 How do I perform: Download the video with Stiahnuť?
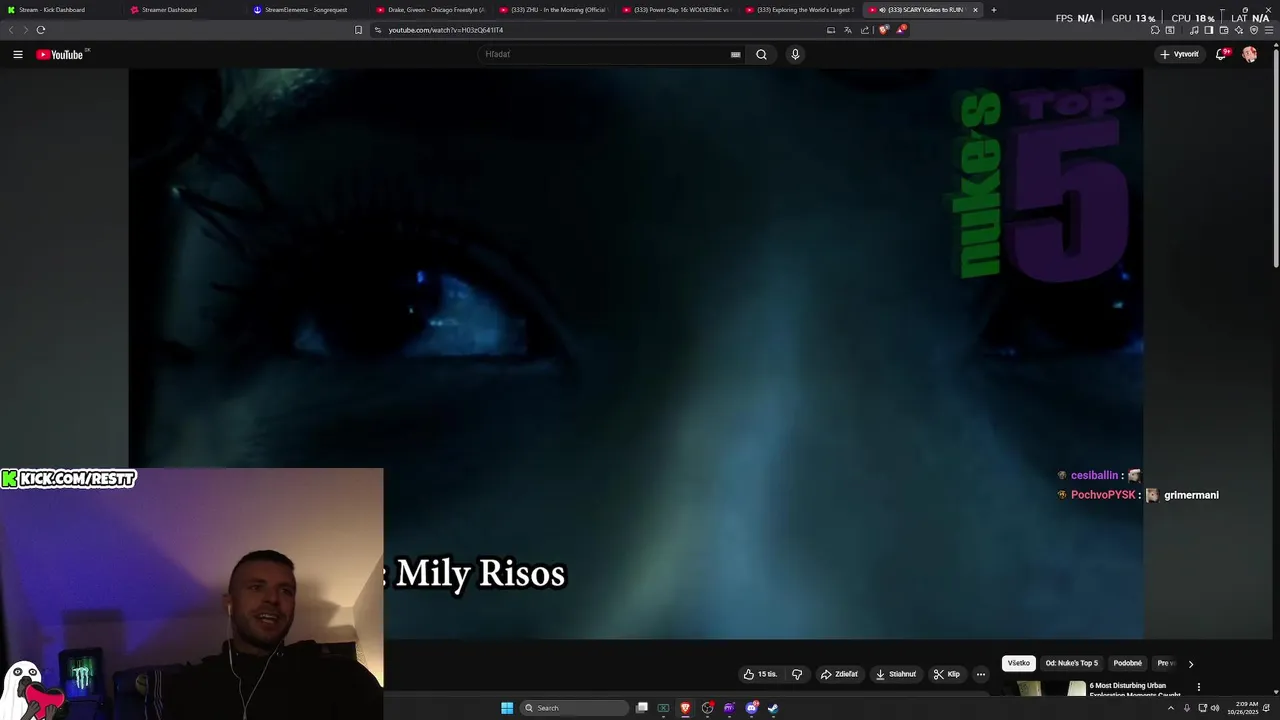(x=895, y=674)
